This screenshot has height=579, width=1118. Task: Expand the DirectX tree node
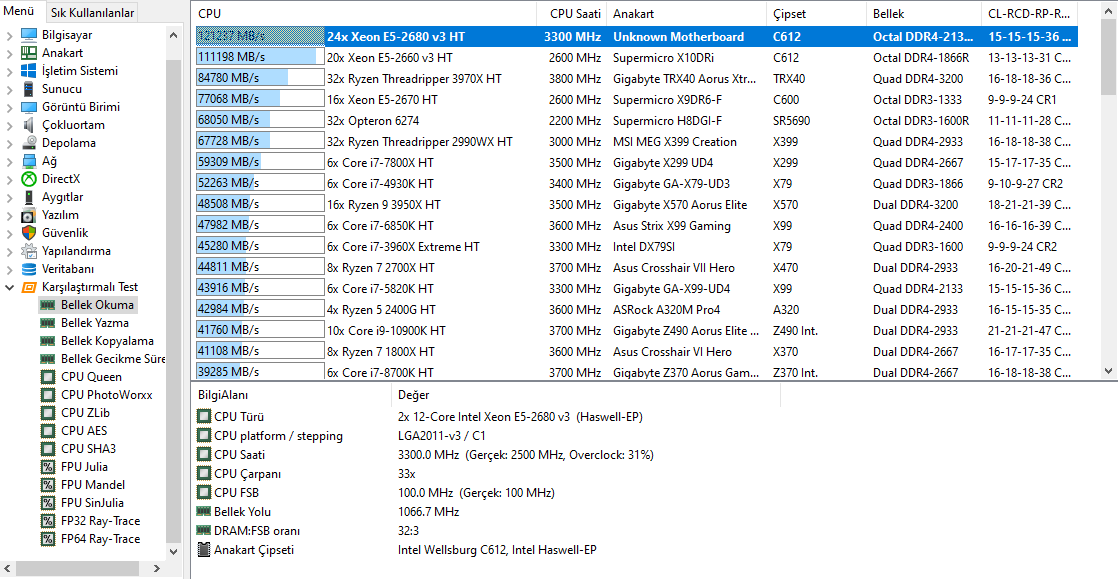pos(9,179)
